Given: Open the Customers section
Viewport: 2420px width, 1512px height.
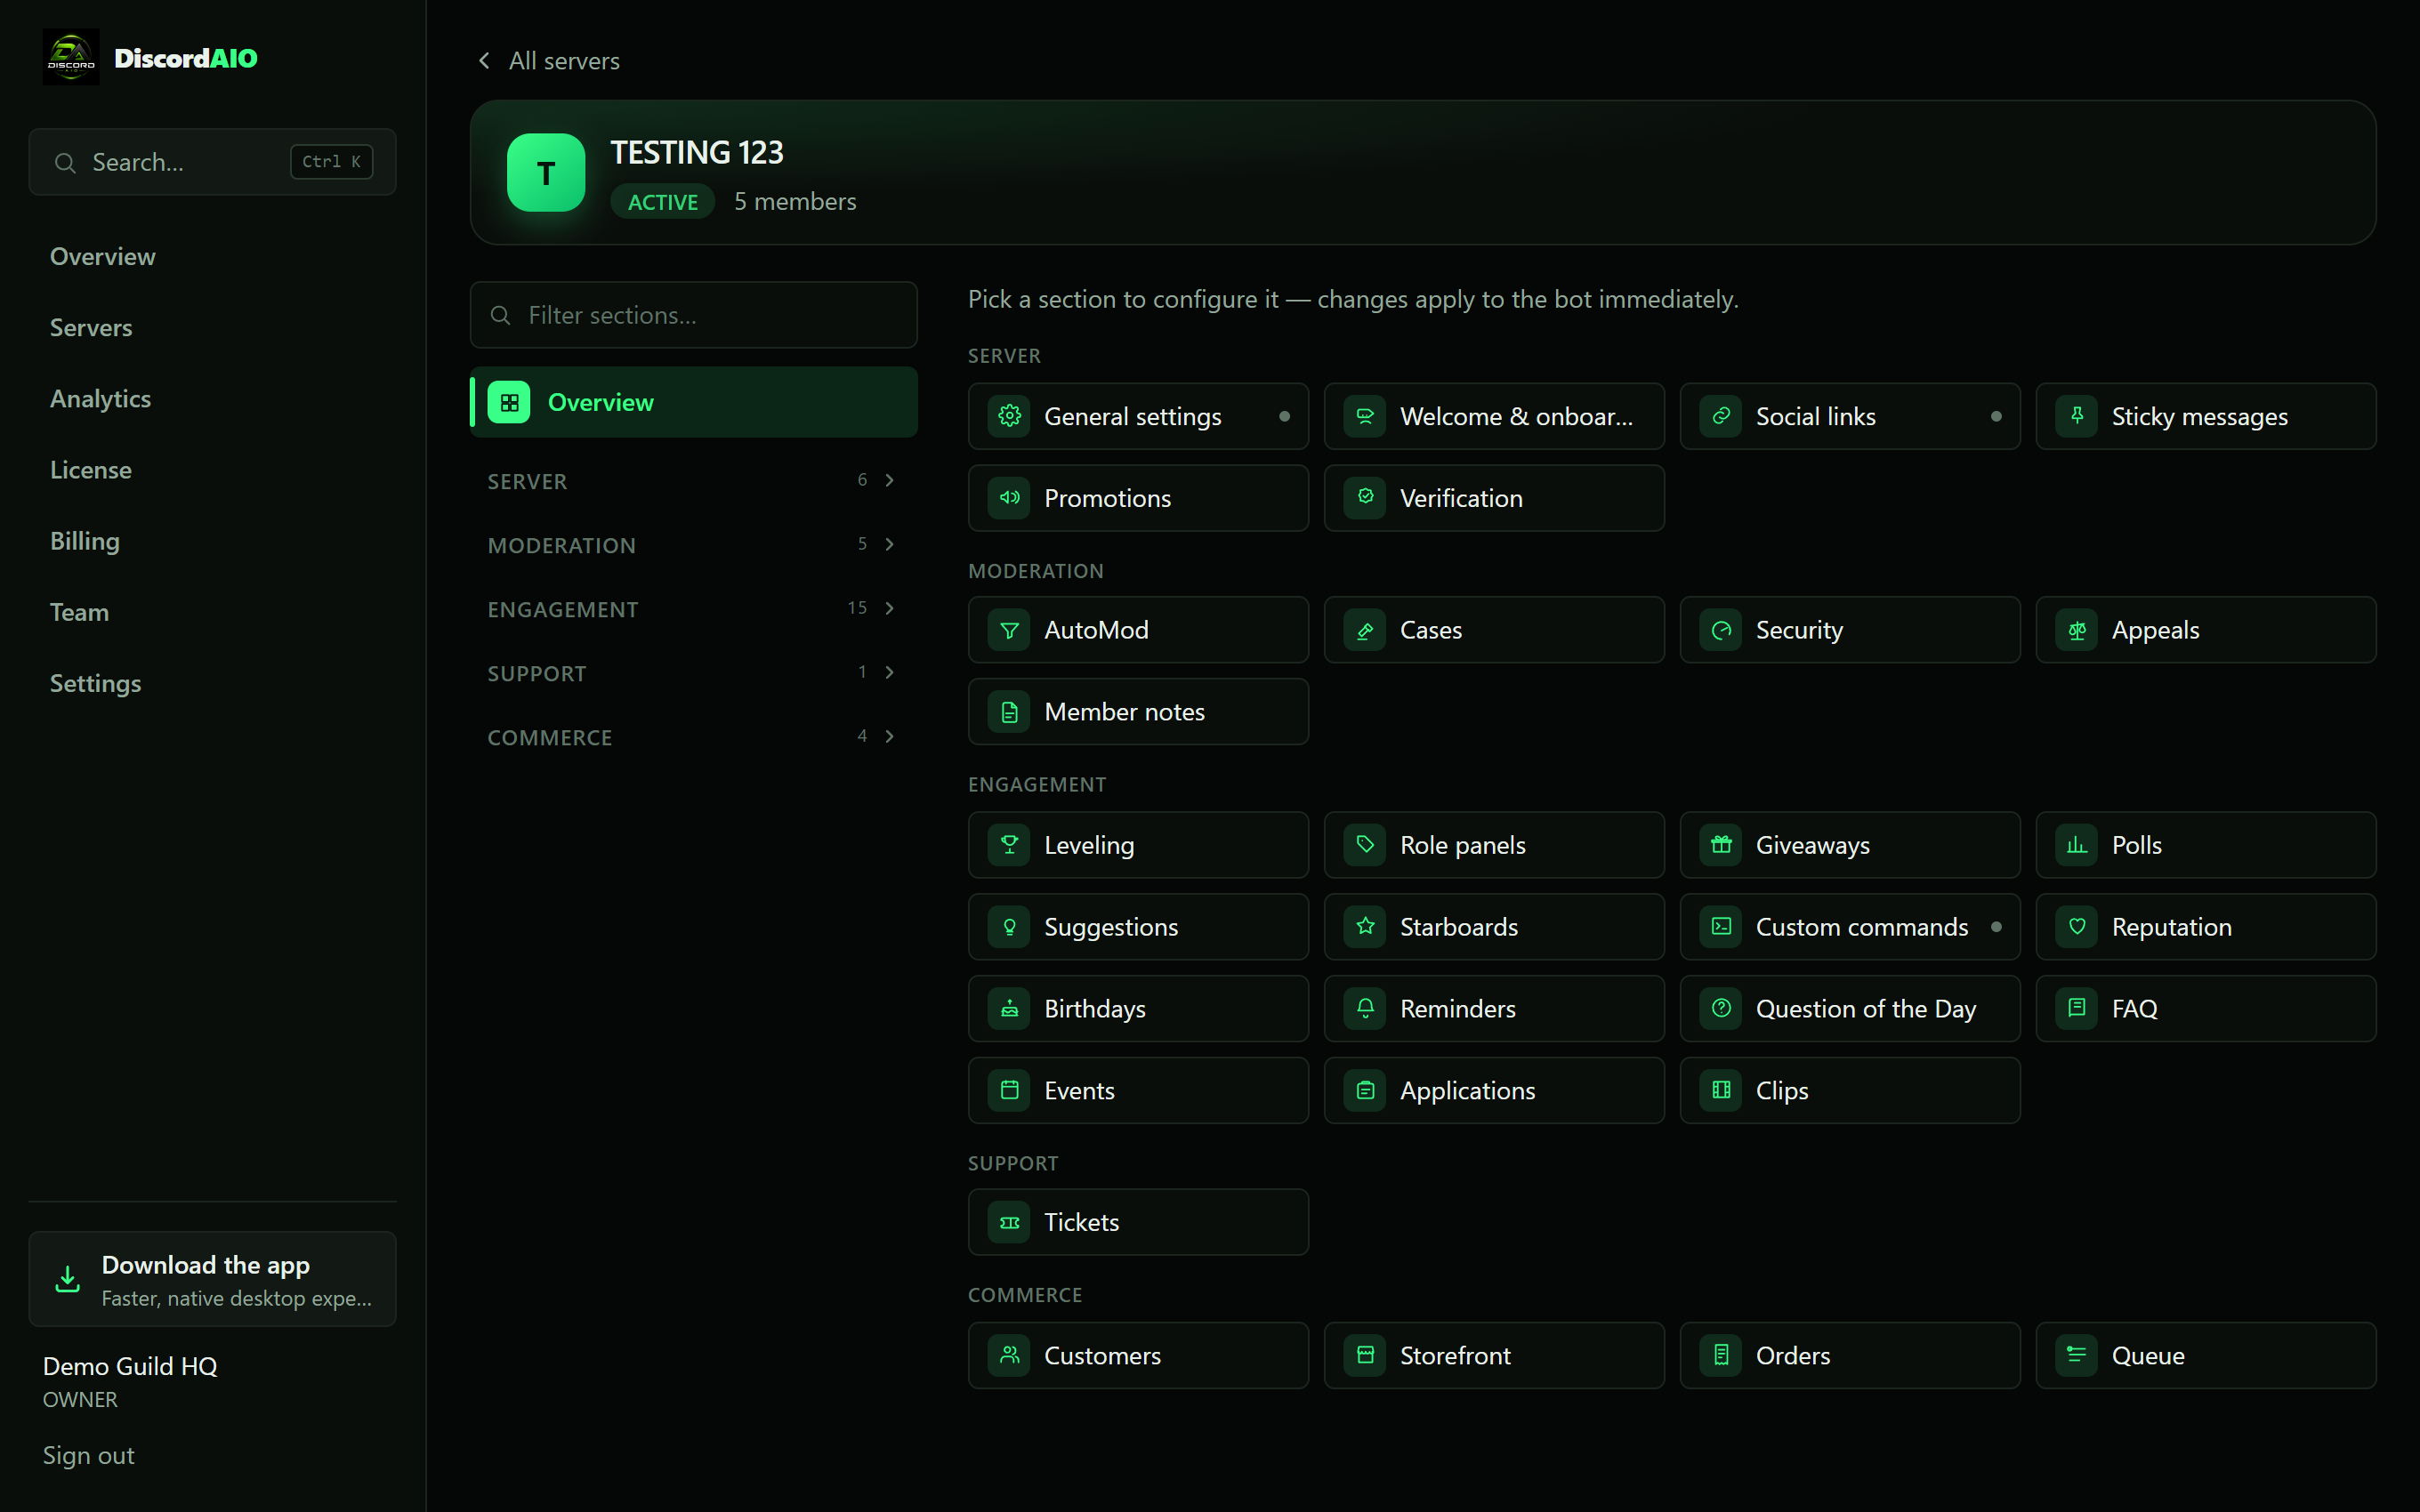Looking at the screenshot, I should 1138,1356.
